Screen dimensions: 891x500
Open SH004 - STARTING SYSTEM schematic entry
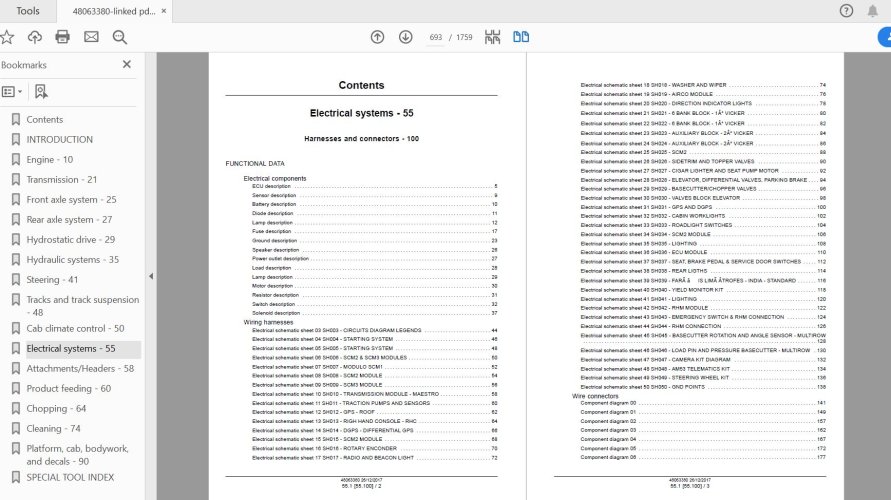click(x=374, y=339)
